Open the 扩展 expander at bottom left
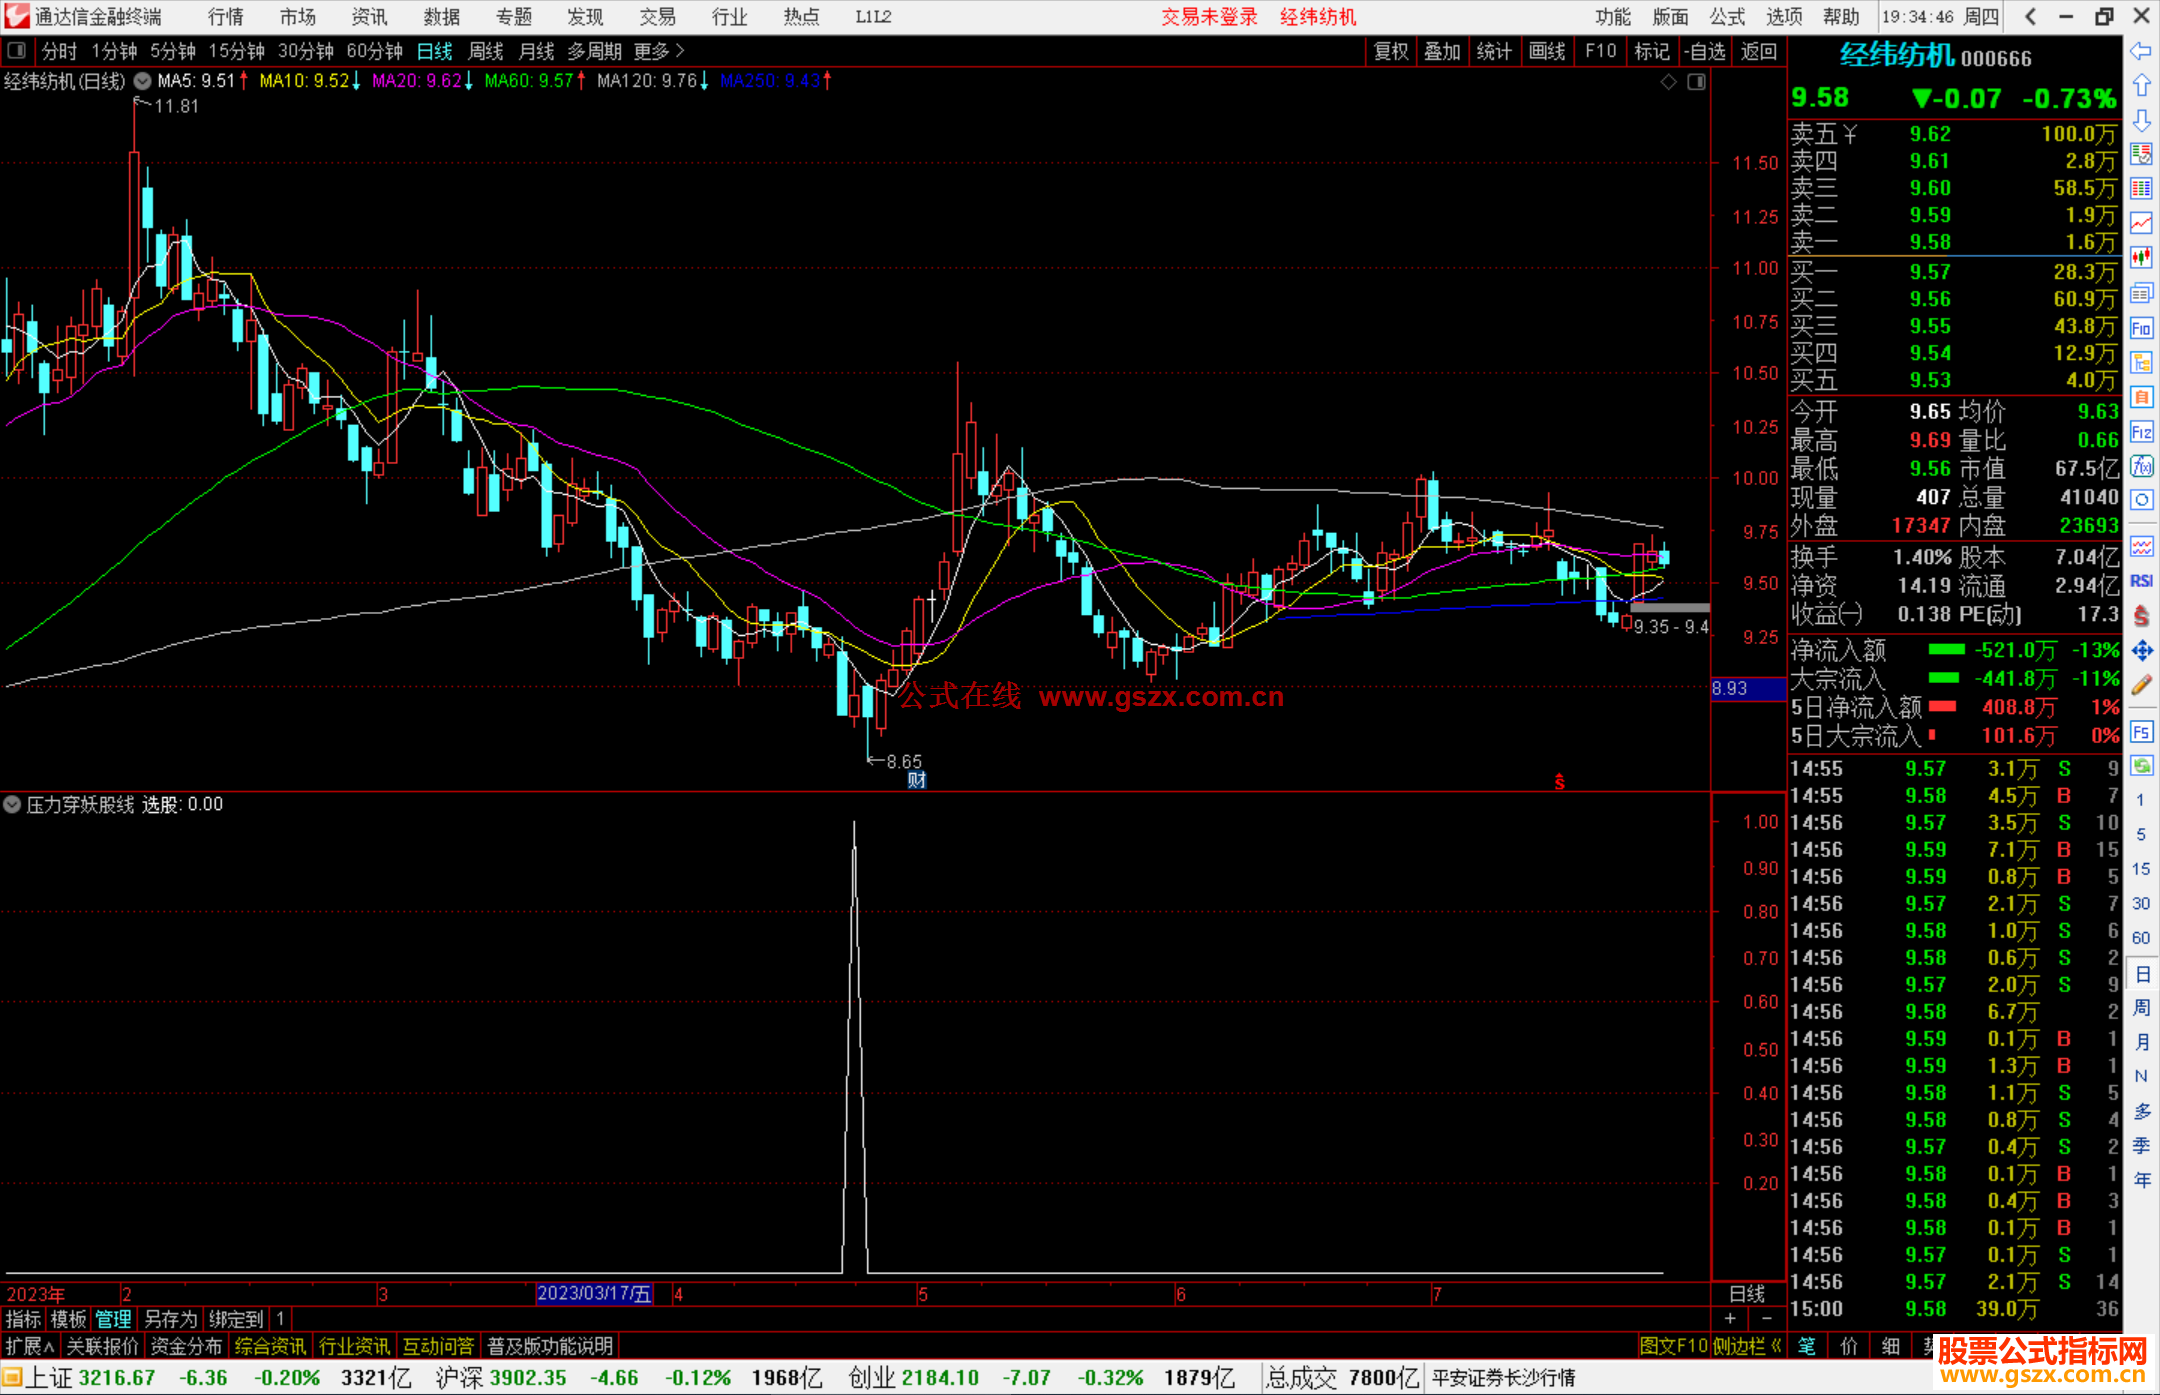The height and width of the screenshot is (1395, 2160). point(30,1346)
